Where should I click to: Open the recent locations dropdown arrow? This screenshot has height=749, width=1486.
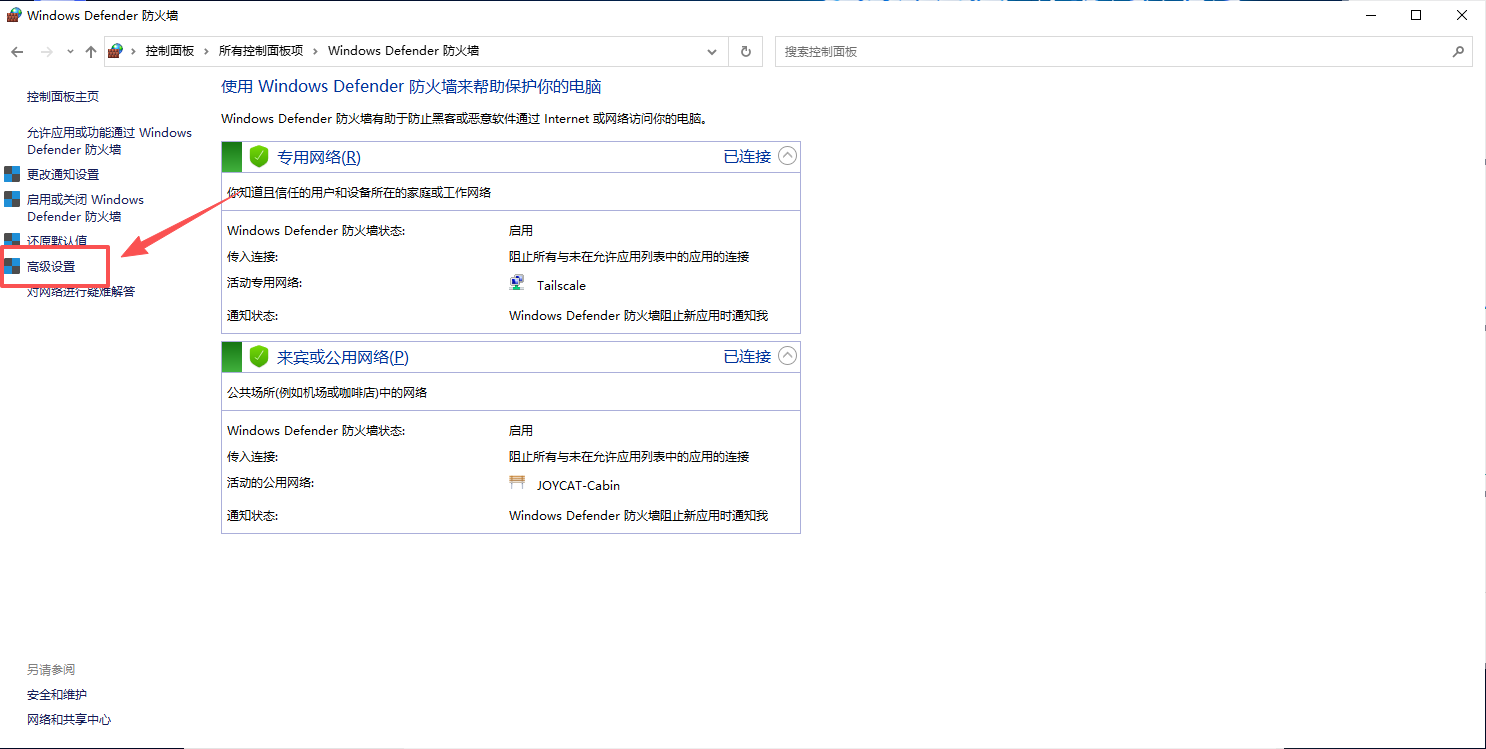pos(70,51)
